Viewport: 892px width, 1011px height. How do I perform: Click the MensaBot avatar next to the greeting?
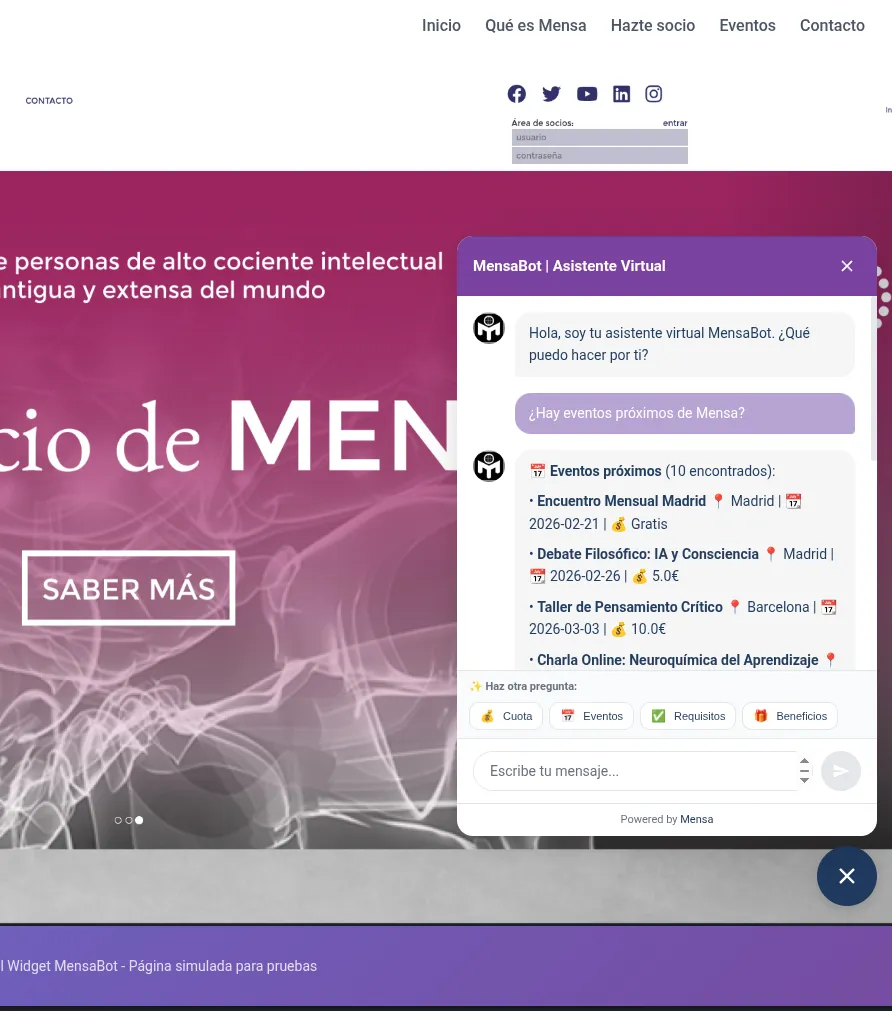tap(489, 327)
